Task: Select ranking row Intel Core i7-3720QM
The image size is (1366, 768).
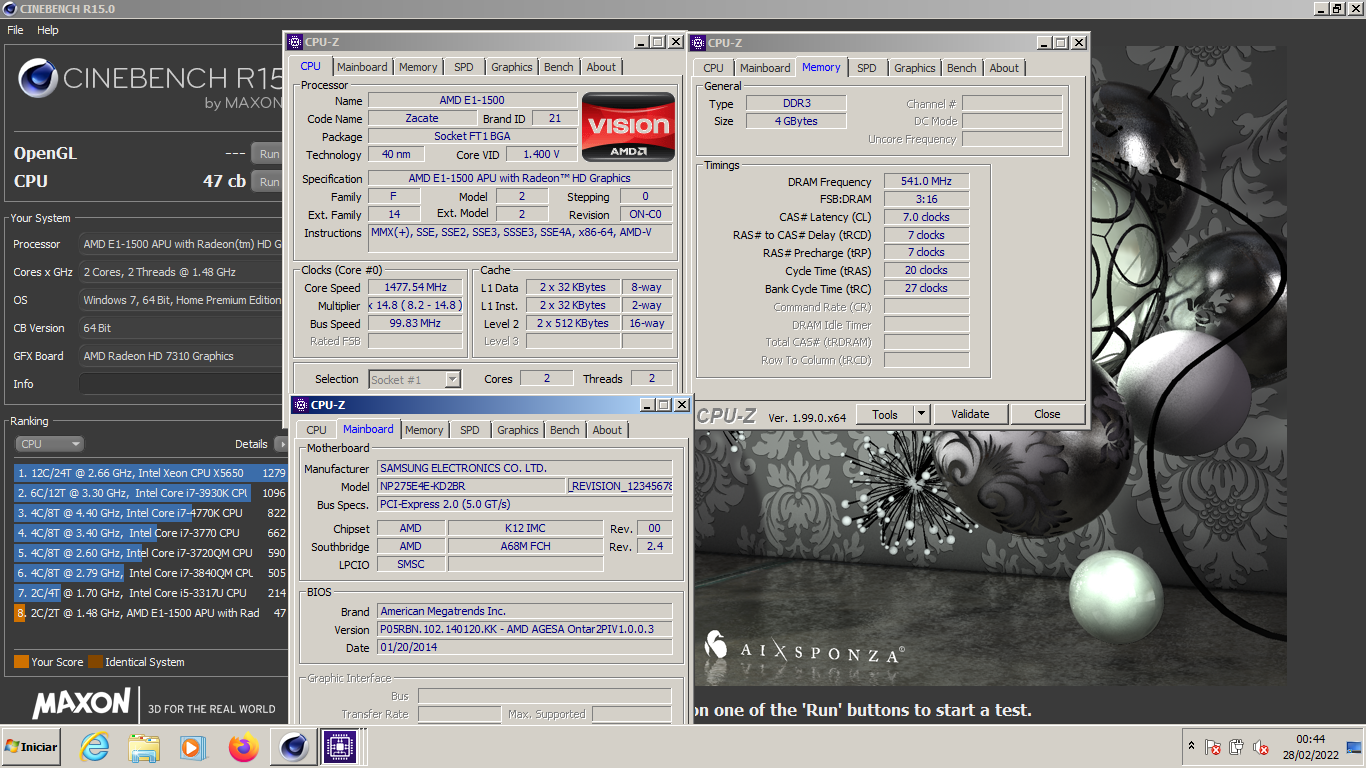Action: point(151,553)
